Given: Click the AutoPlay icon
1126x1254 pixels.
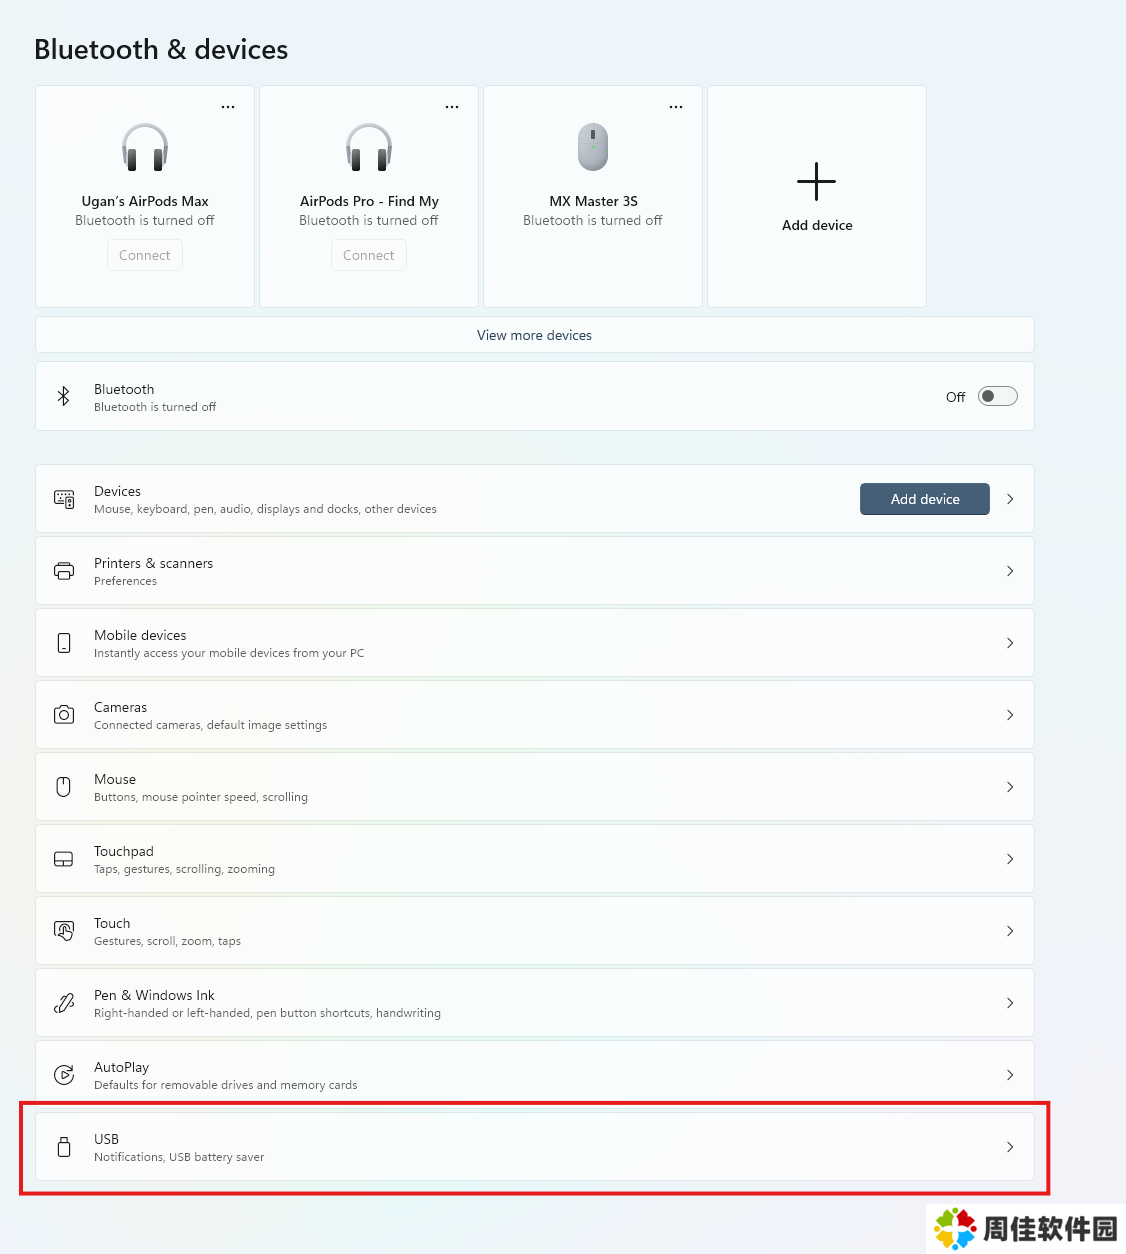Looking at the screenshot, I should pos(64,1075).
